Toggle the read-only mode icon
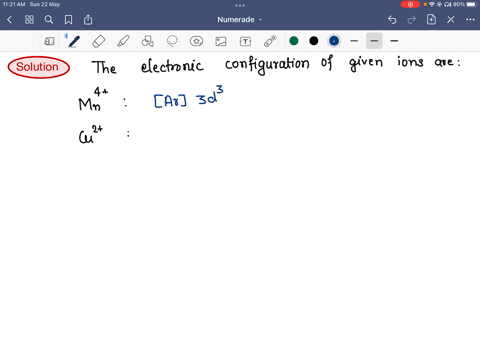 [x=49, y=41]
